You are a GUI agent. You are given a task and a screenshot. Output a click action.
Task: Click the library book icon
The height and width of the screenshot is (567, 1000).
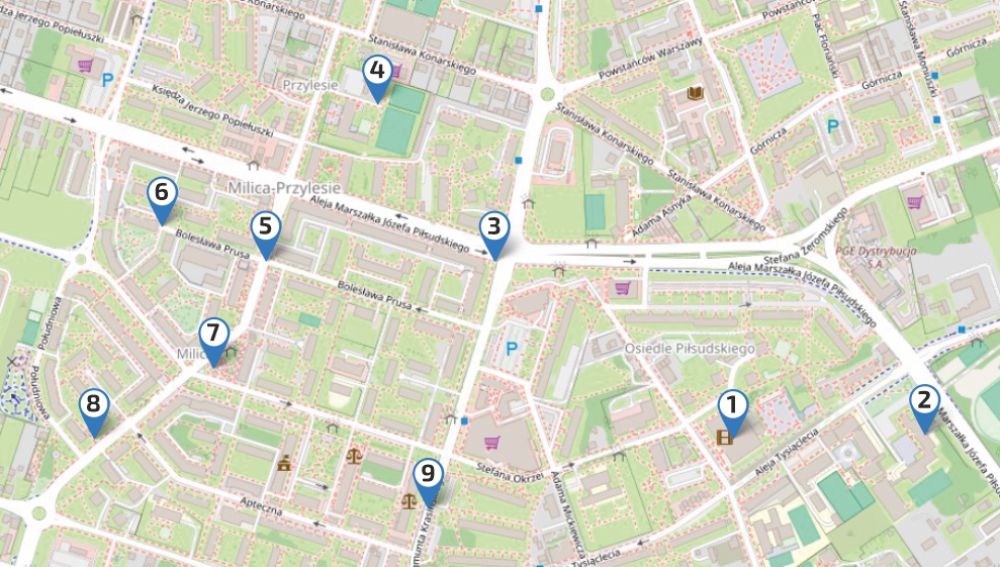point(695,94)
